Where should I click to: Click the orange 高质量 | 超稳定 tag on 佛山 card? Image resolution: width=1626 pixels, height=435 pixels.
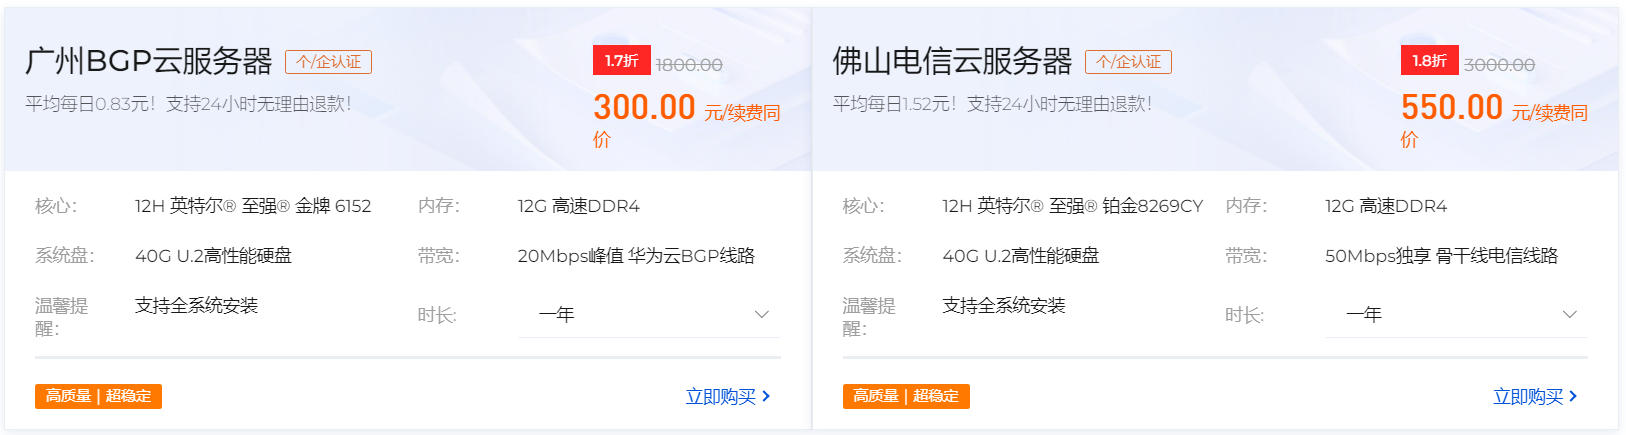[906, 396]
